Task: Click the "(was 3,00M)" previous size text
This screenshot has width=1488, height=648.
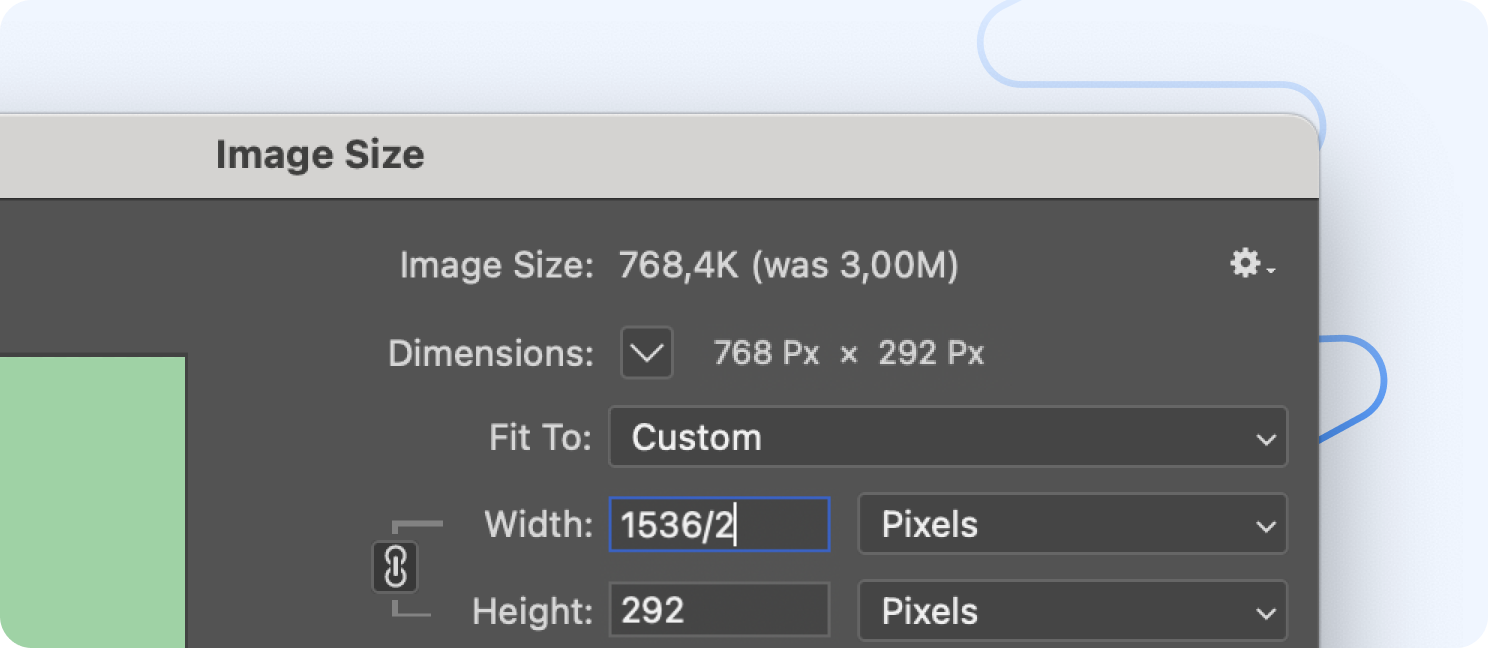Action: tap(854, 265)
